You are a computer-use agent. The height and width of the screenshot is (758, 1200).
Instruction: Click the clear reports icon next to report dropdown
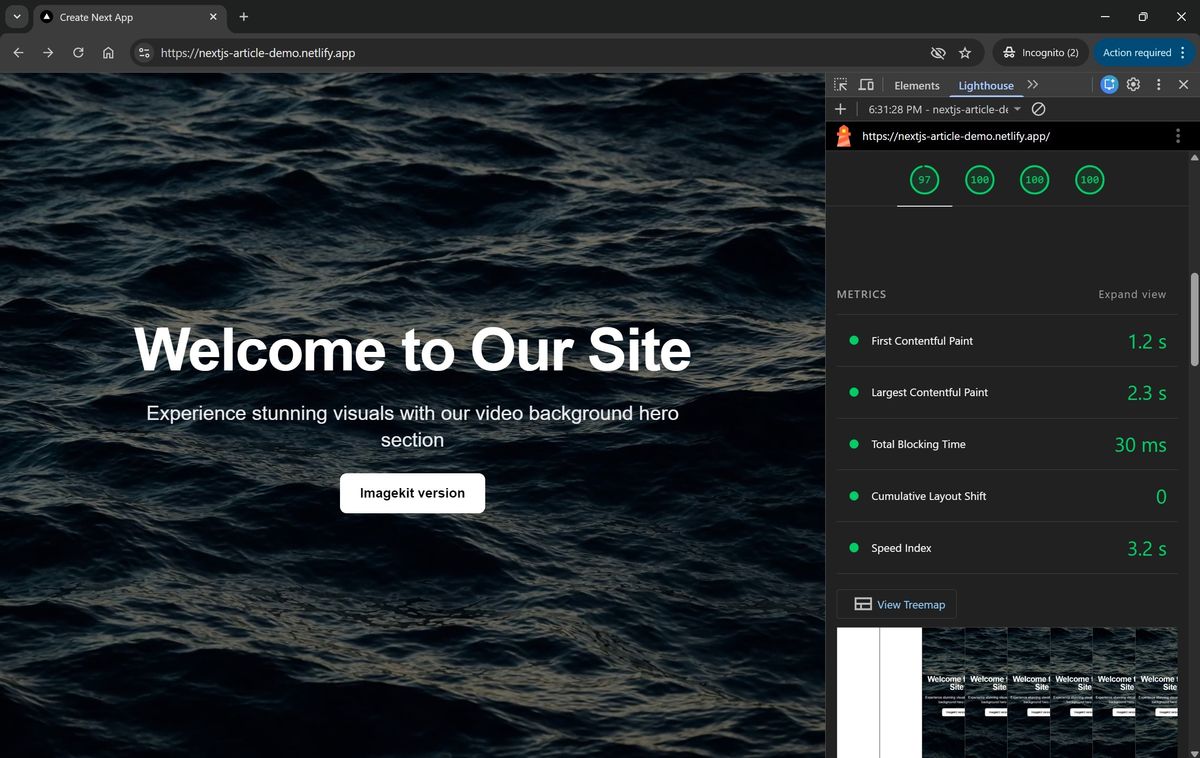[x=1038, y=109]
